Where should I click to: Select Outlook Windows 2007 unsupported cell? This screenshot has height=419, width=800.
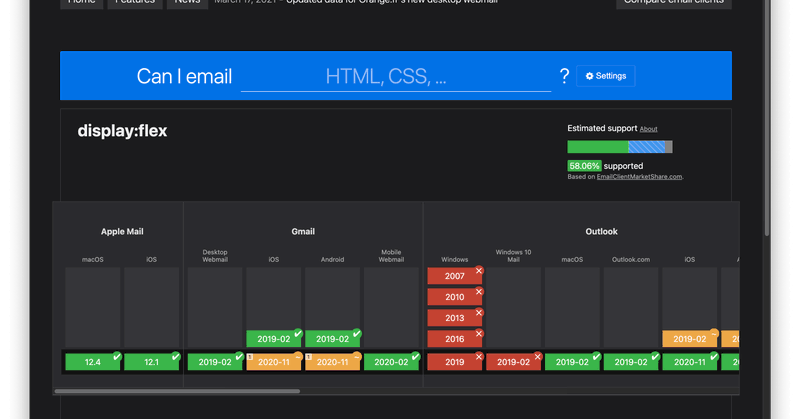[x=455, y=276]
